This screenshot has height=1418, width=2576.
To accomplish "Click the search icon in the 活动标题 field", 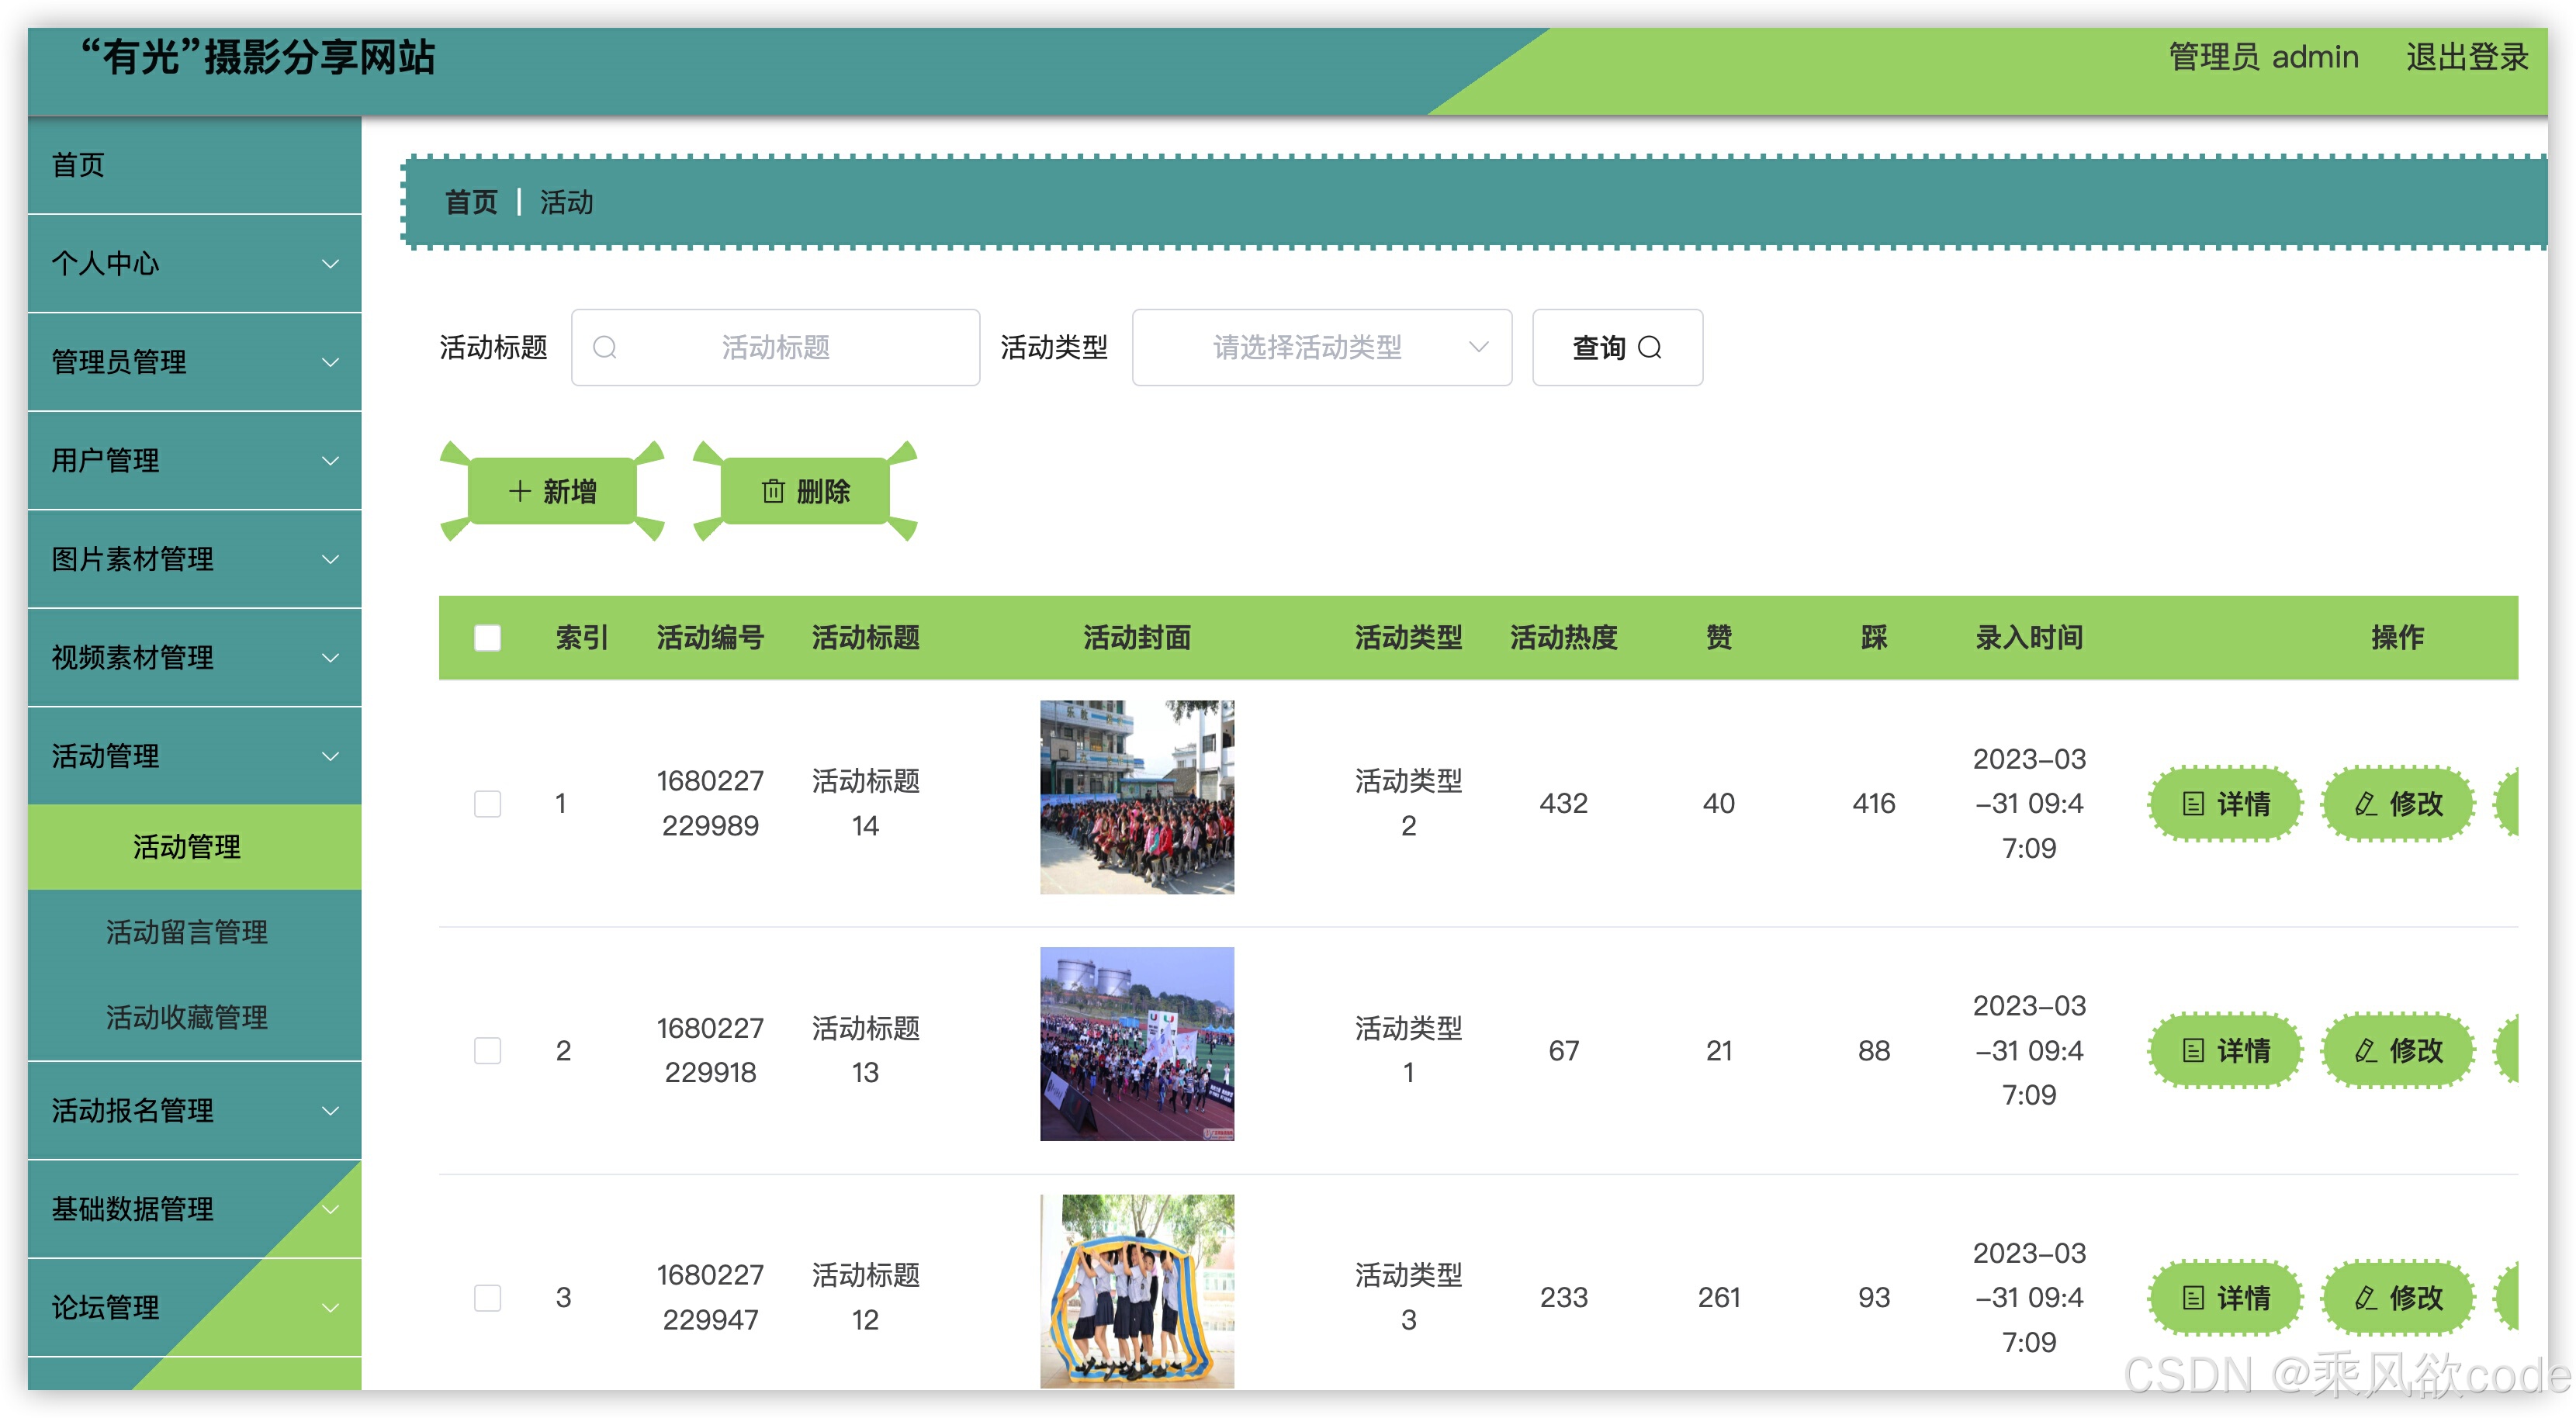I will pos(605,347).
